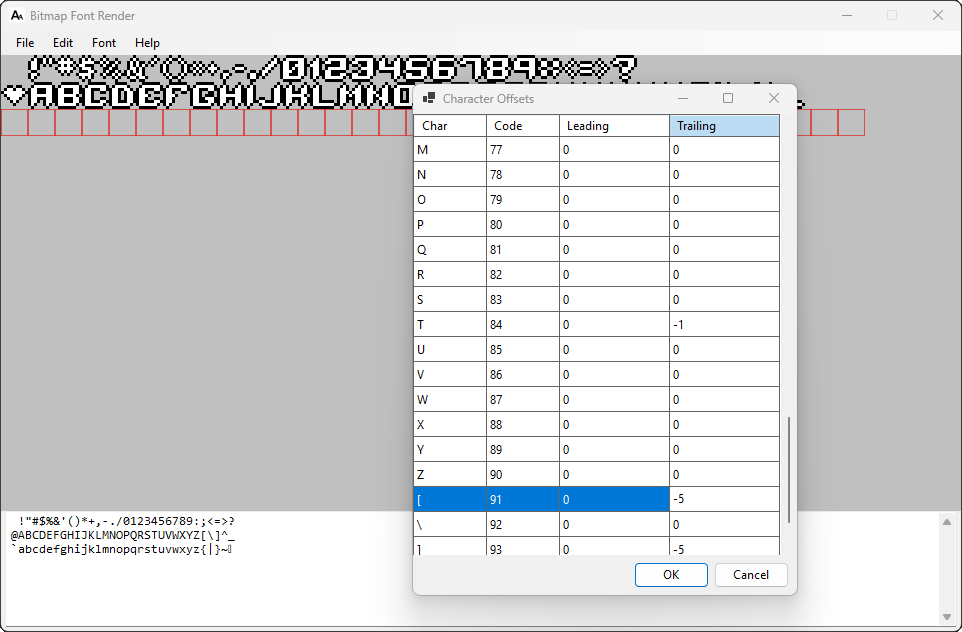Select the row for character V
Viewport: 962px width, 632px height.
(597, 375)
